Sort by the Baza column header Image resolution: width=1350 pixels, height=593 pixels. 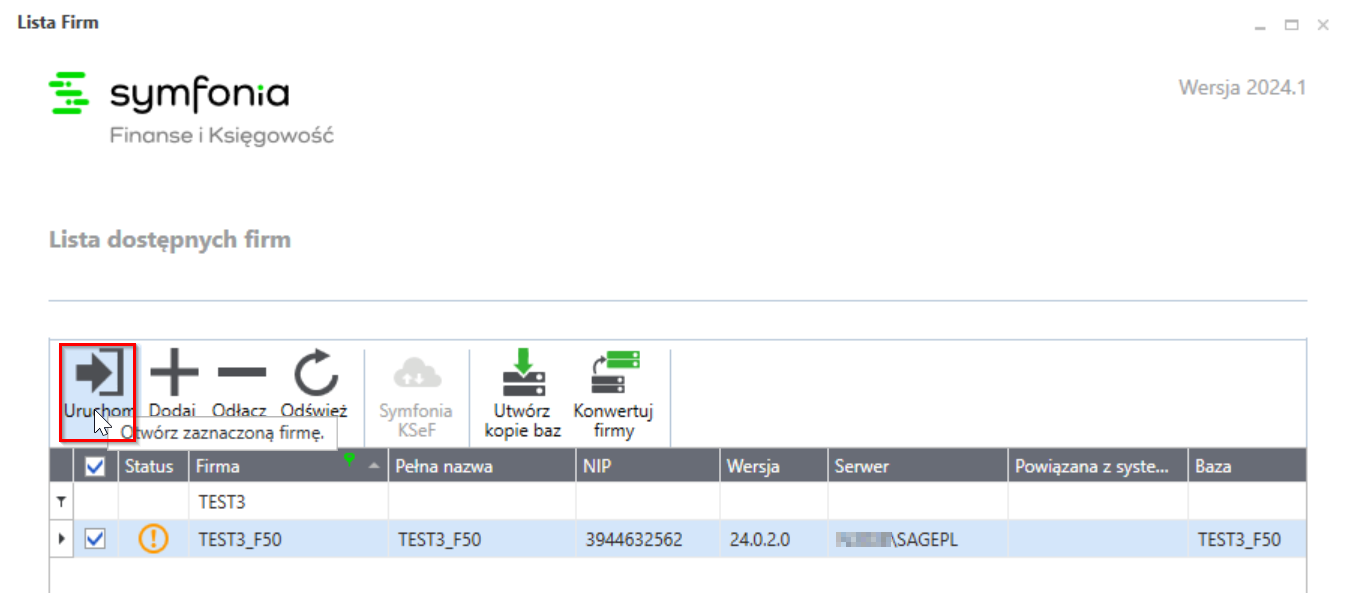(x=1247, y=466)
